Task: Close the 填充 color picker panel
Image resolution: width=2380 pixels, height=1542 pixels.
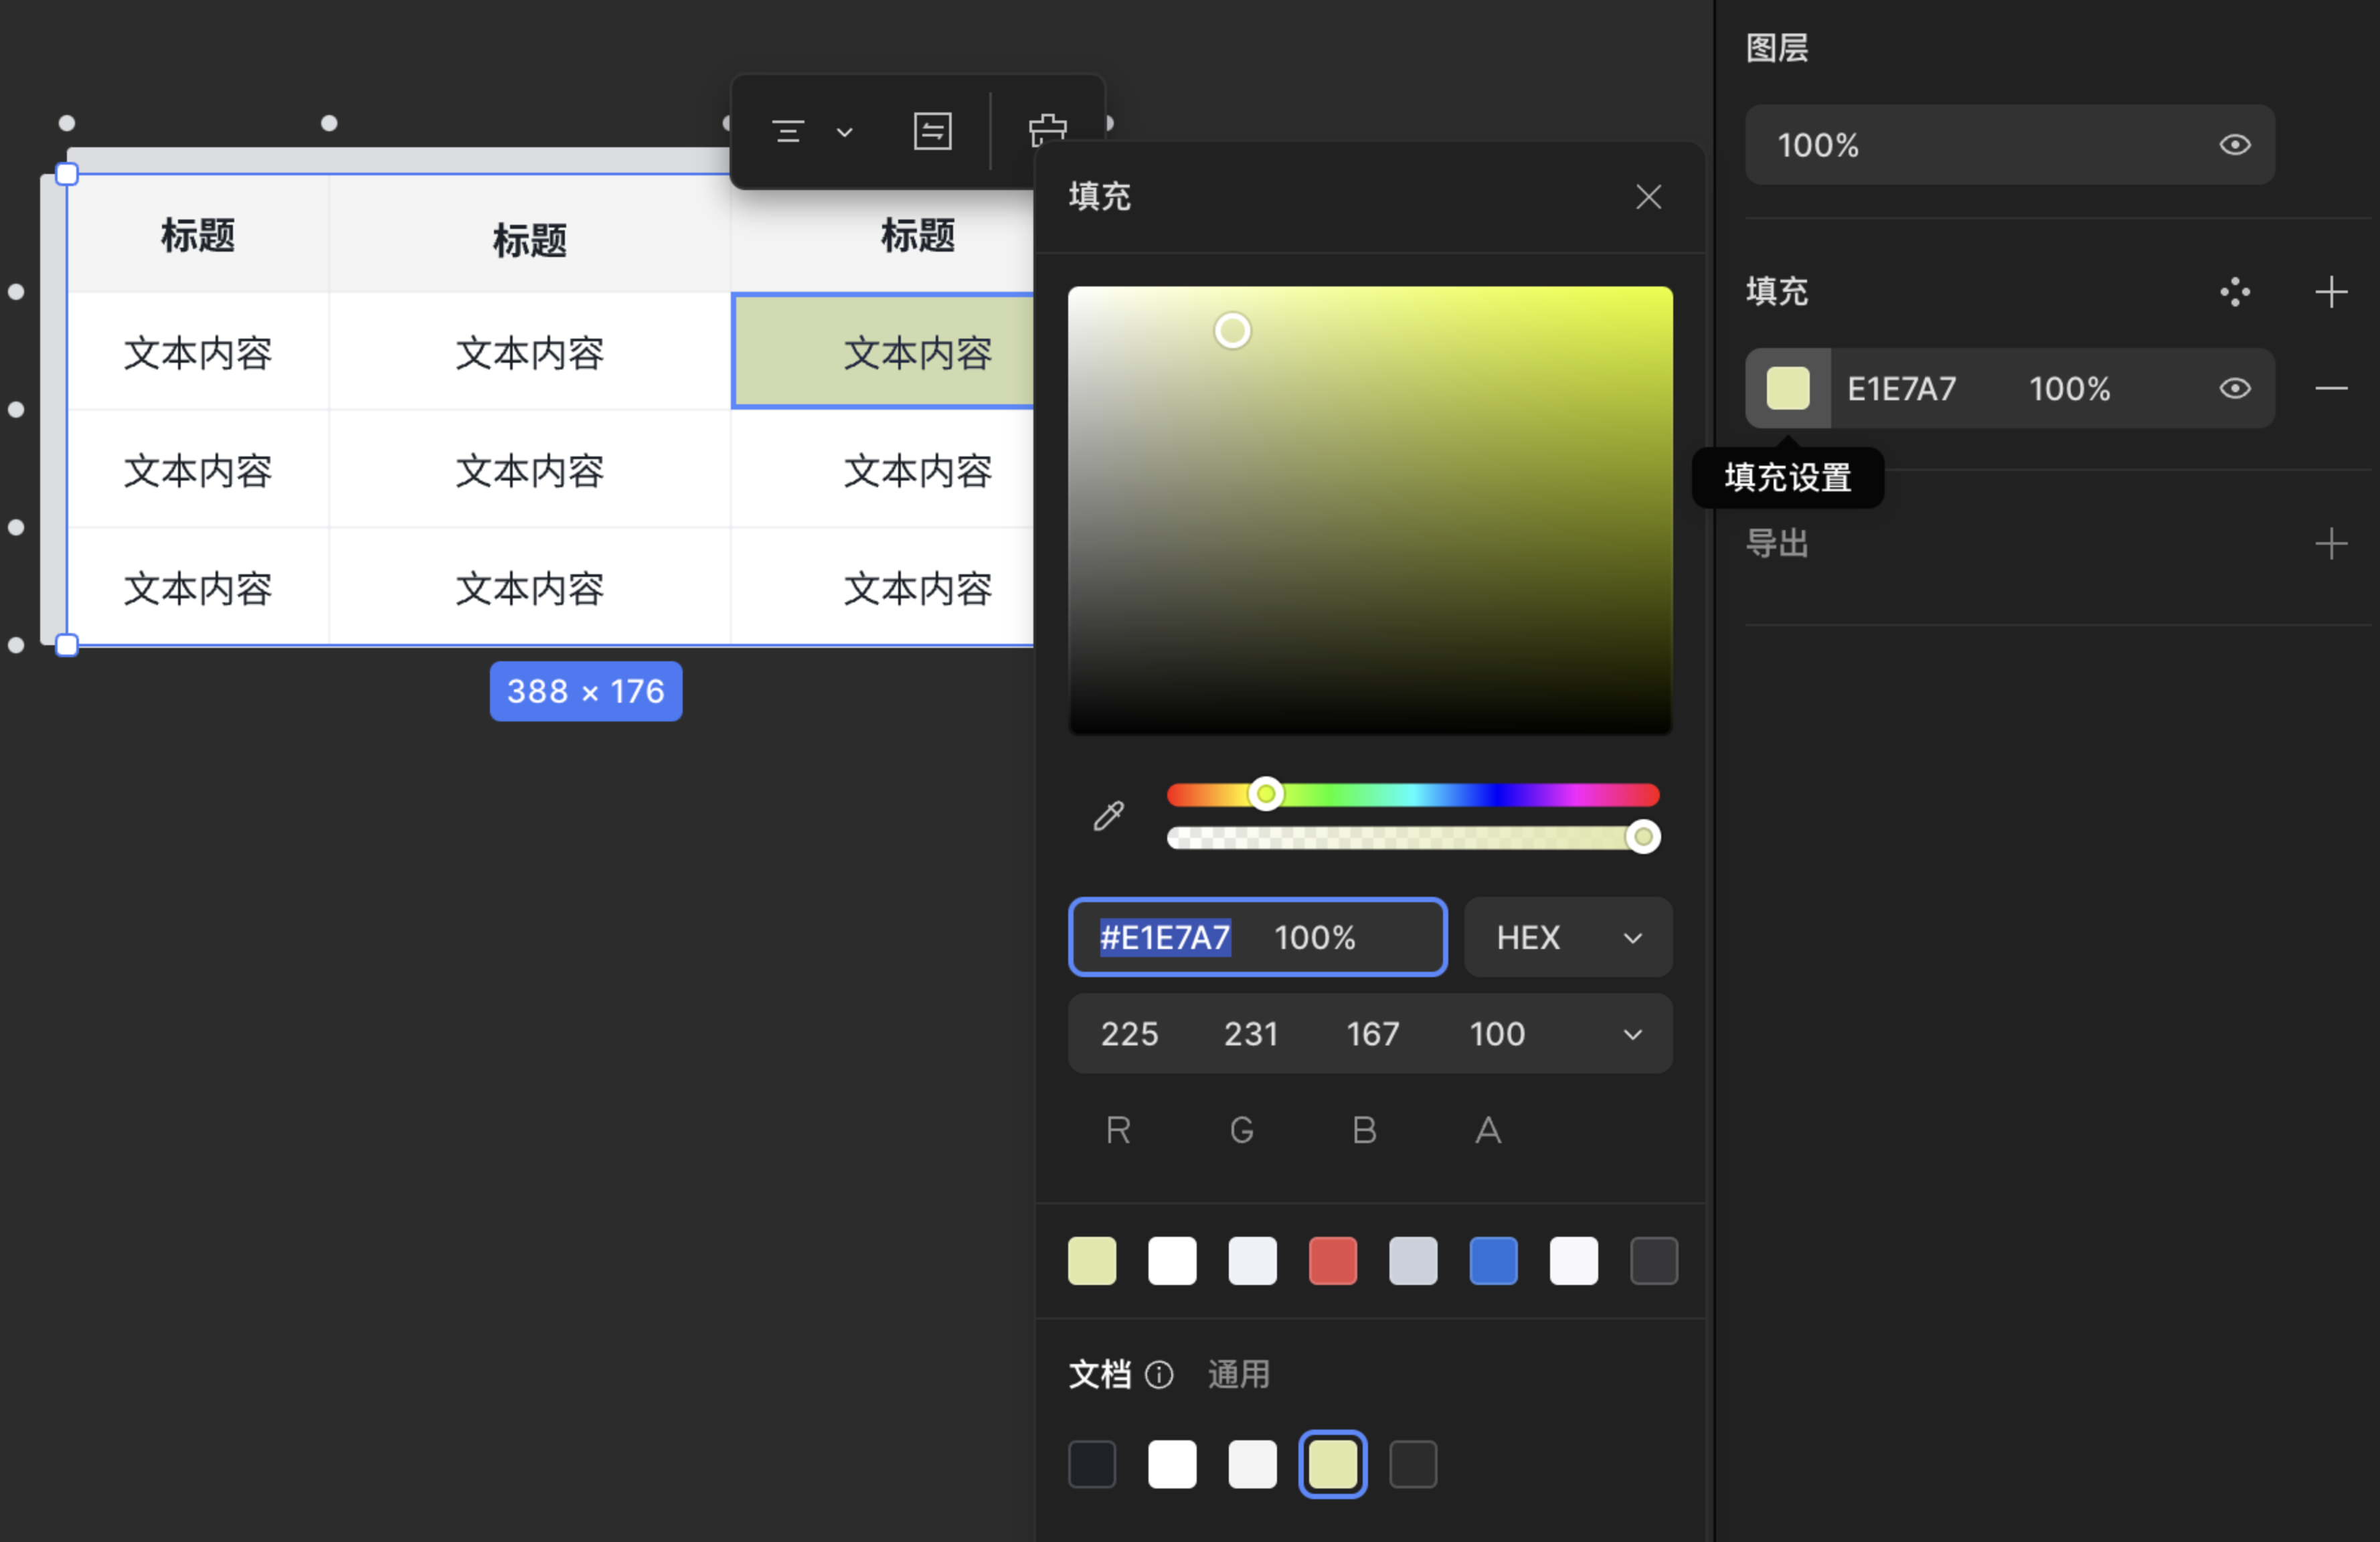Action: (x=1648, y=197)
